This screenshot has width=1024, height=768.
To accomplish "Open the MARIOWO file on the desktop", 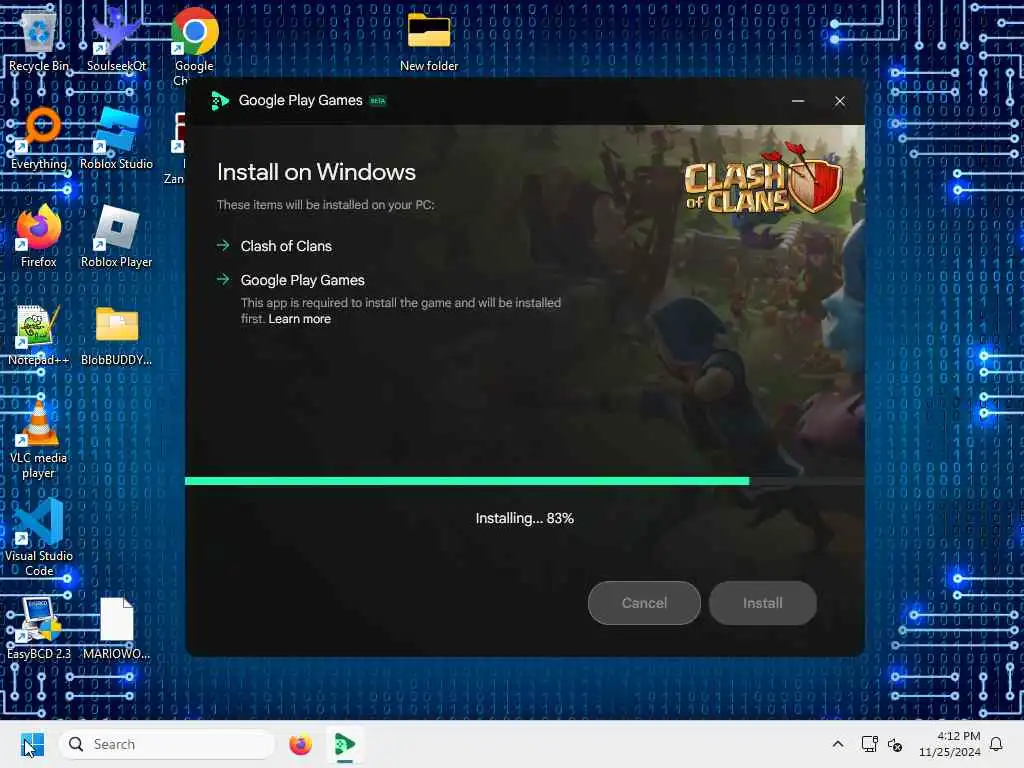I will coord(116,627).
